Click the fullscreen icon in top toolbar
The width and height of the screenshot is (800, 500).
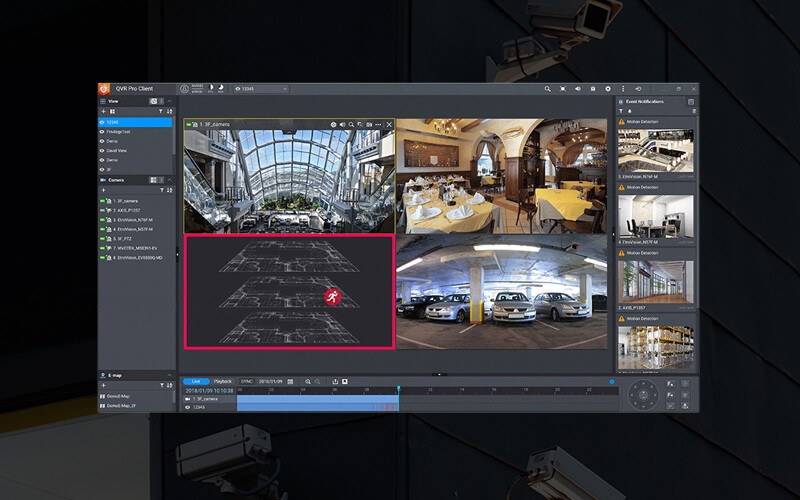click(563, 89)
